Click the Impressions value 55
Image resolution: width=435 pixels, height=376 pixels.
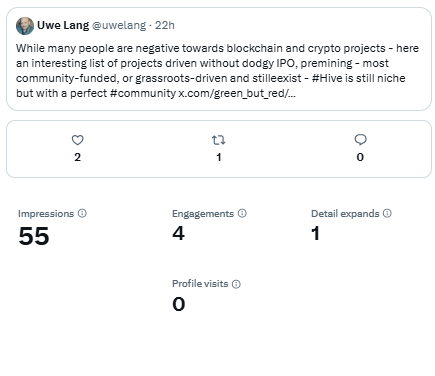pyautogui.click(x=34, y=236)
